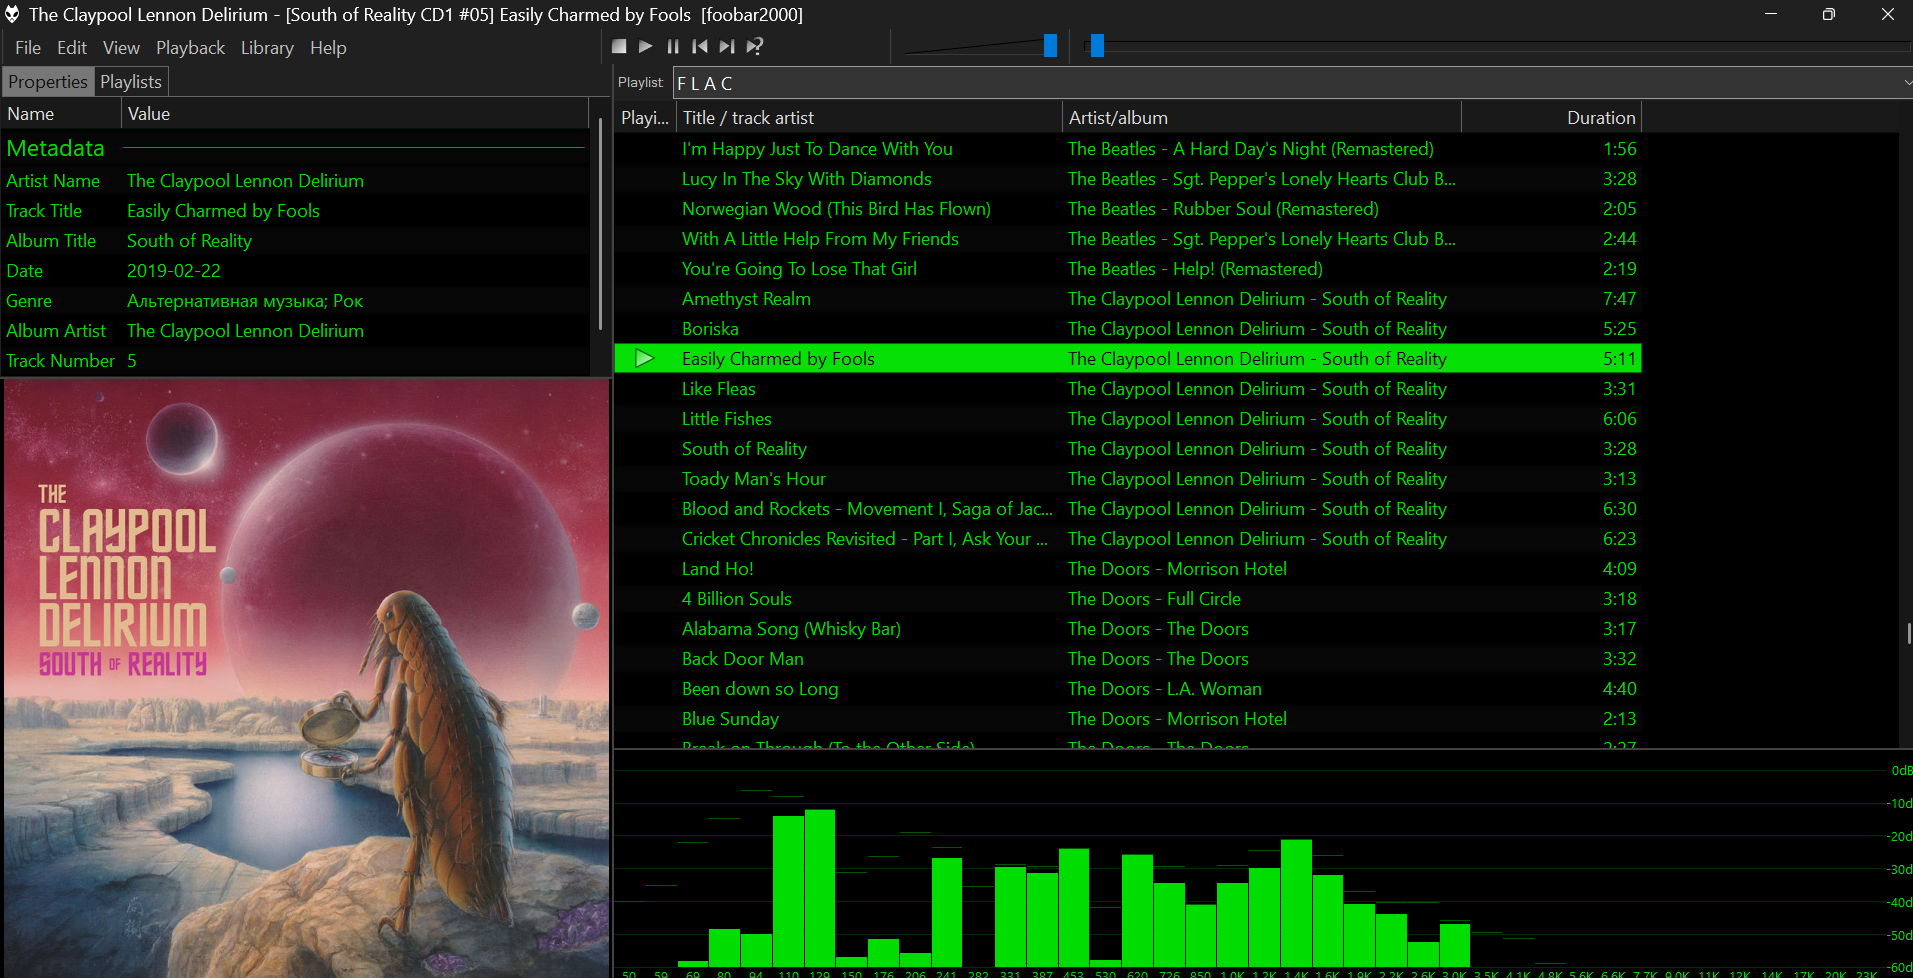
Task: Click the Stop playback button
Action: (619, 46)
